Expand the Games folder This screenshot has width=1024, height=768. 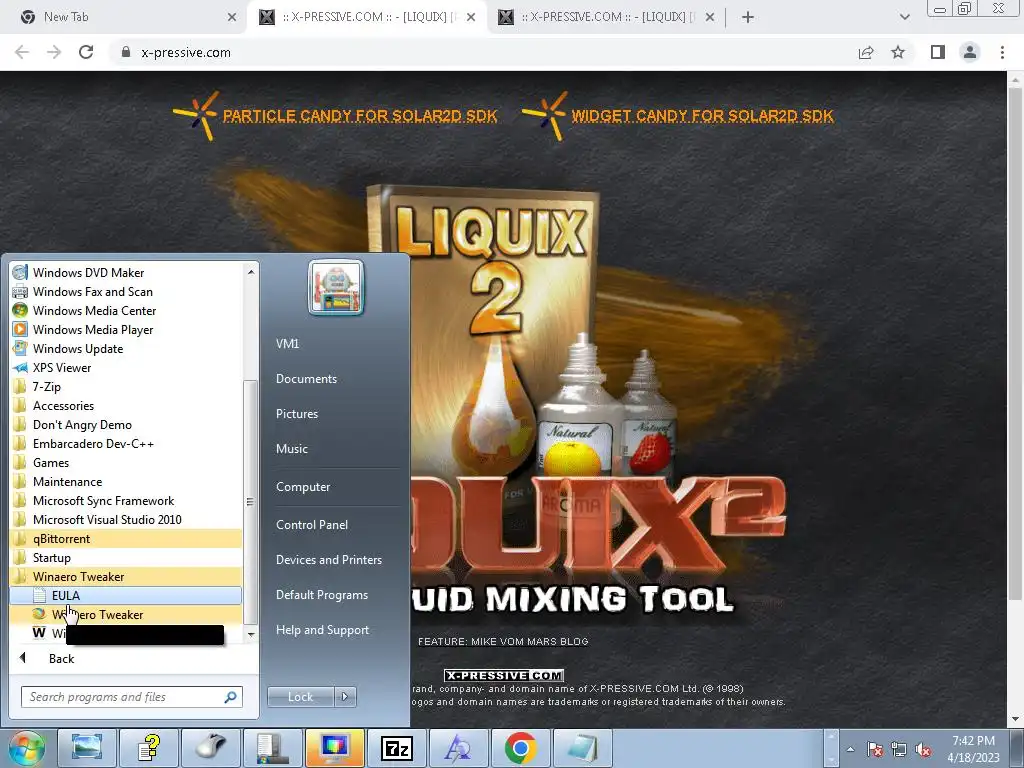point(126,462)
